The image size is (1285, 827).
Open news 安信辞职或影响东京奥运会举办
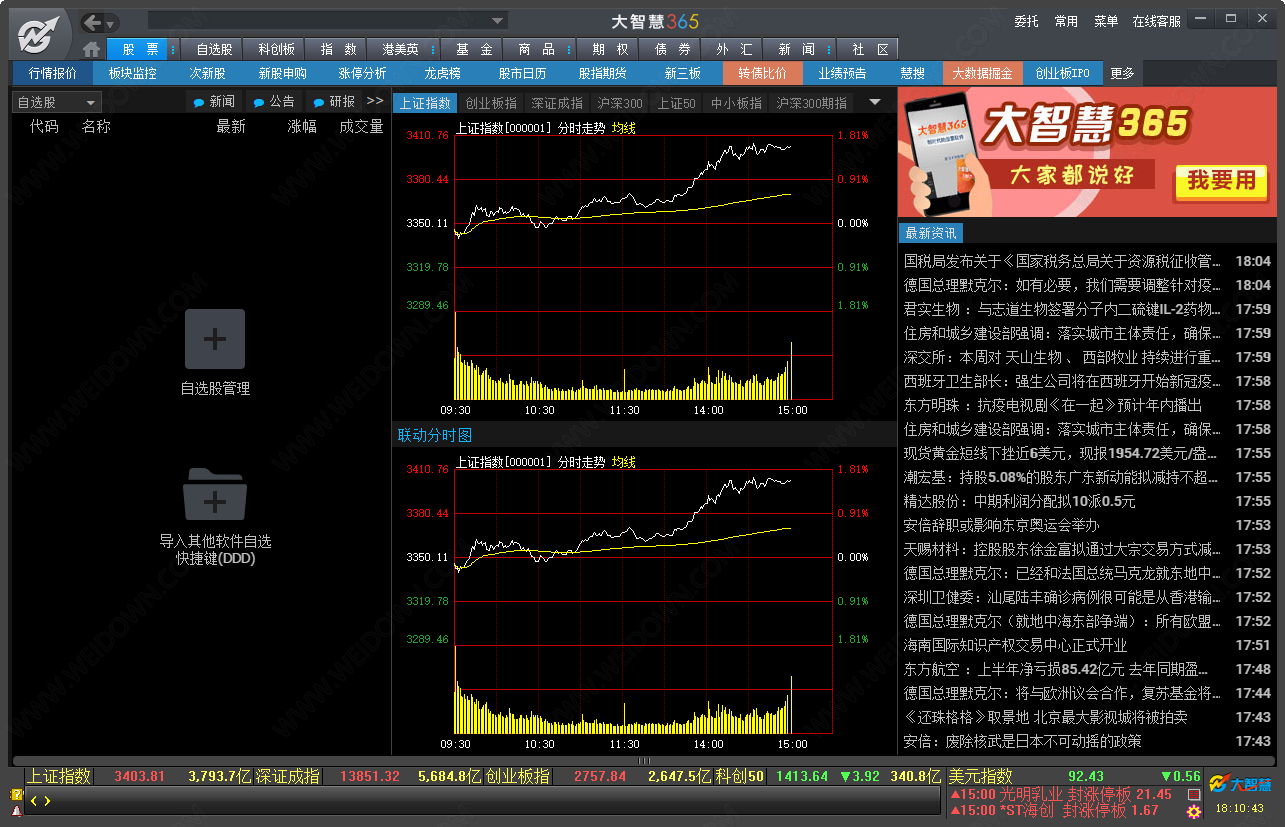pos(1088,525)
